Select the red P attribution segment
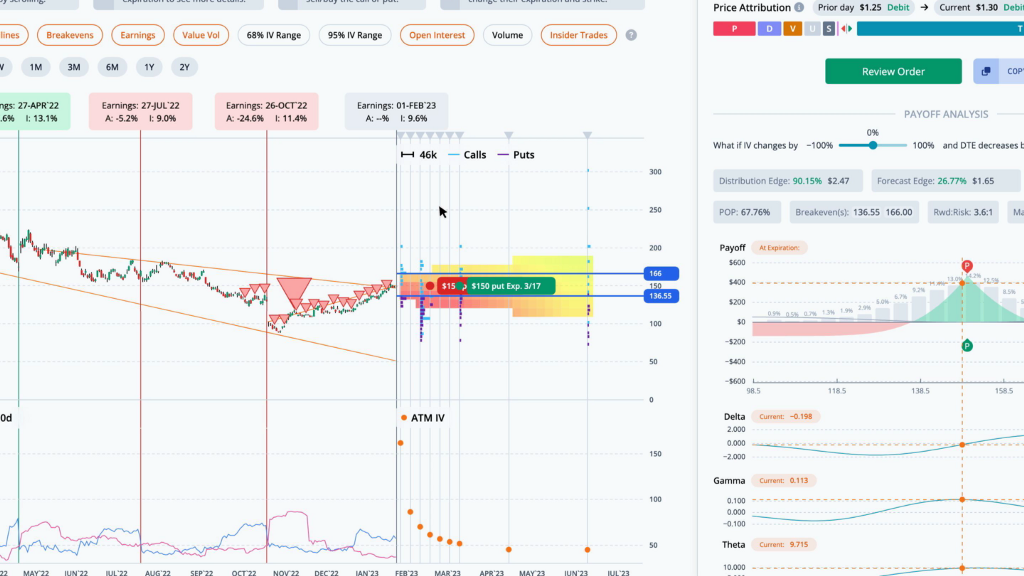Image resolution: width=1024 pixels, height=576 pixels. point(734,29)
